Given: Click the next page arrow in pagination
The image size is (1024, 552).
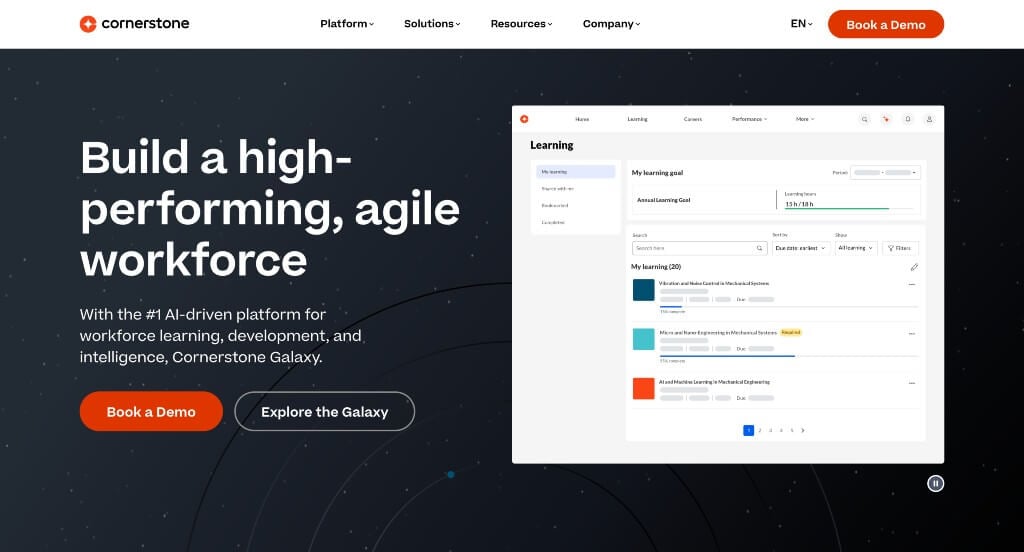Looking at the screenshot, I should (x=803, y=430).
